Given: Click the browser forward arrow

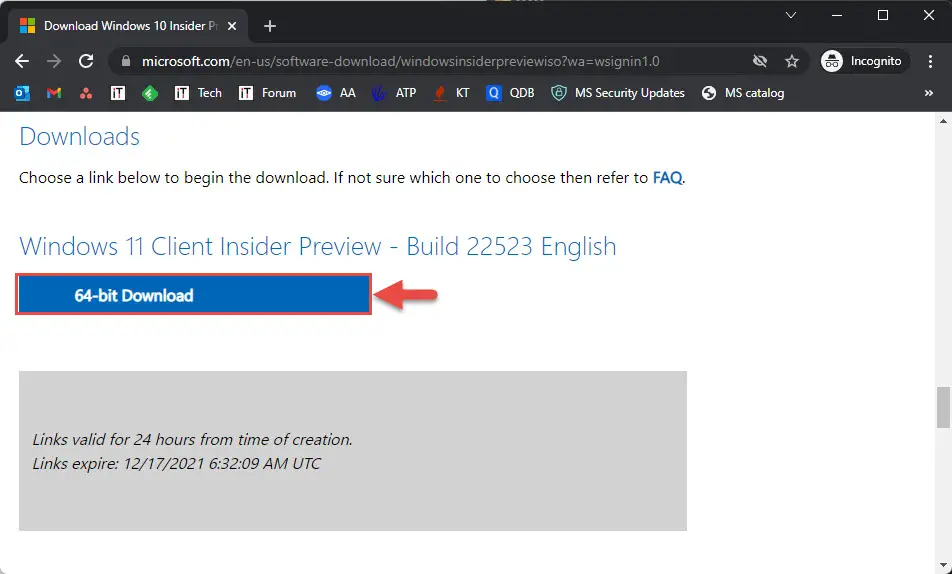Looking at the screenshot, I should [54, 61].
